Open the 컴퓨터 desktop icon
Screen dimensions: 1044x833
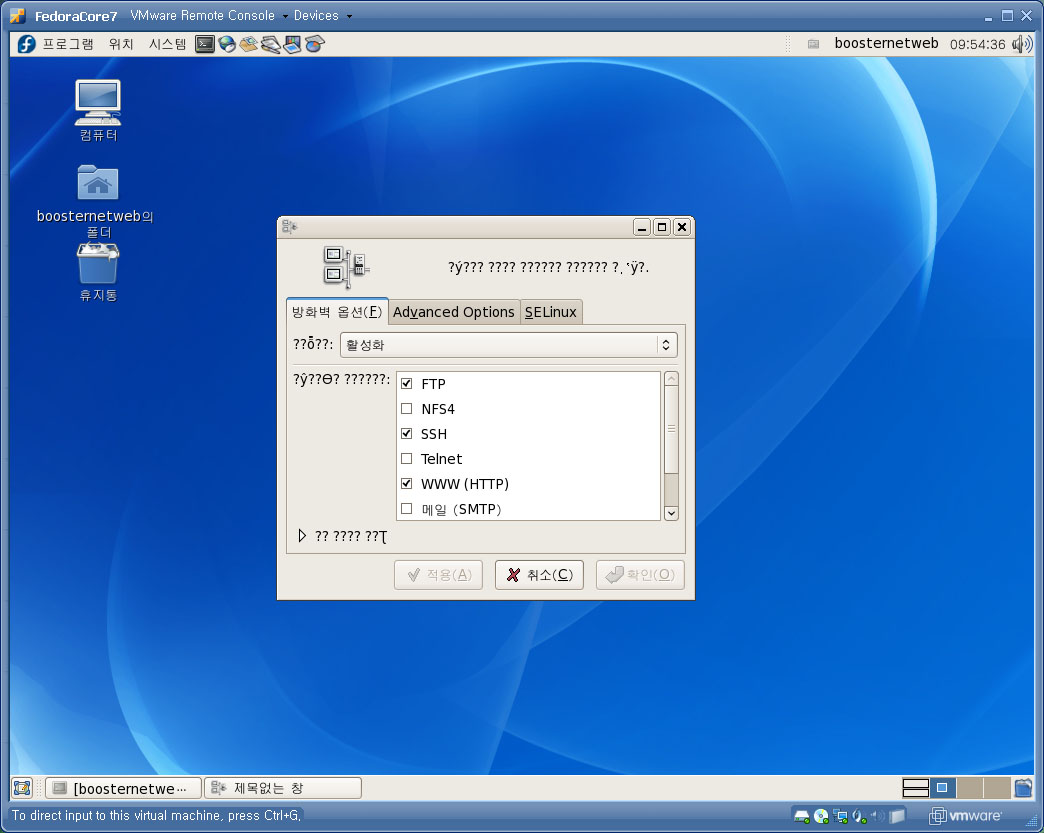click(98, 101)
